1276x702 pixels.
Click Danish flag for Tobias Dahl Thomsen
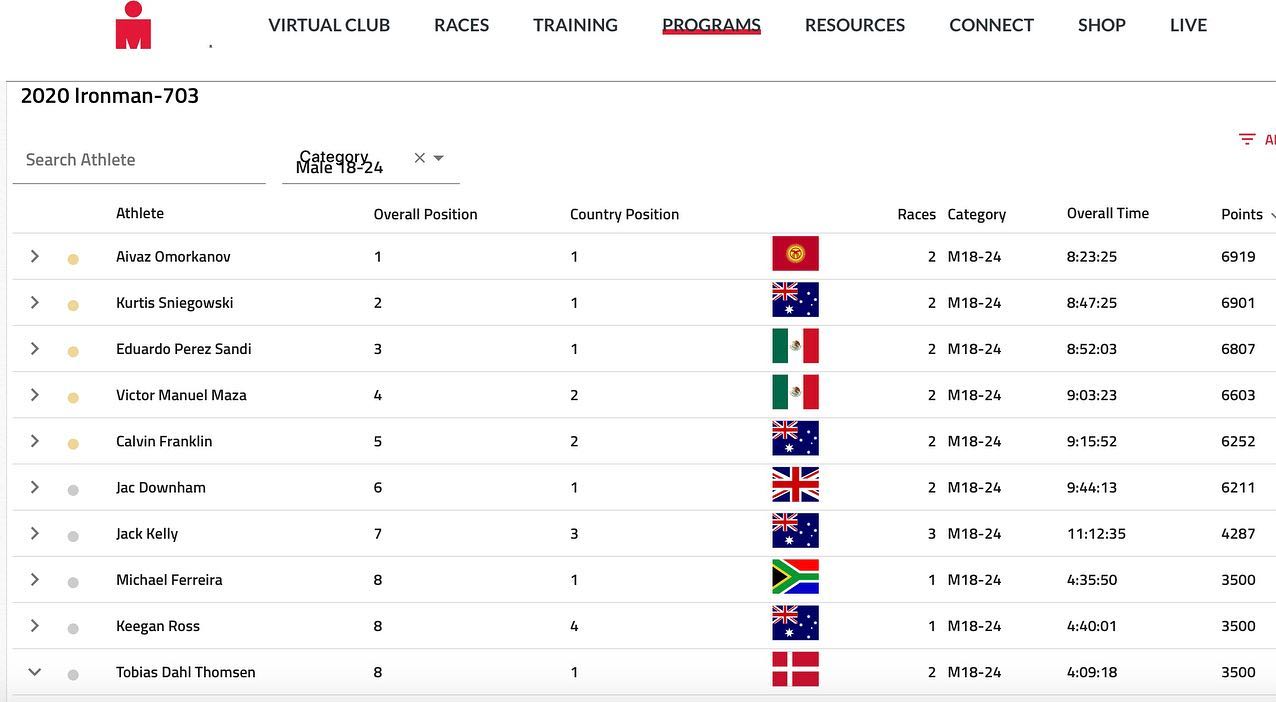coord(795,669)
